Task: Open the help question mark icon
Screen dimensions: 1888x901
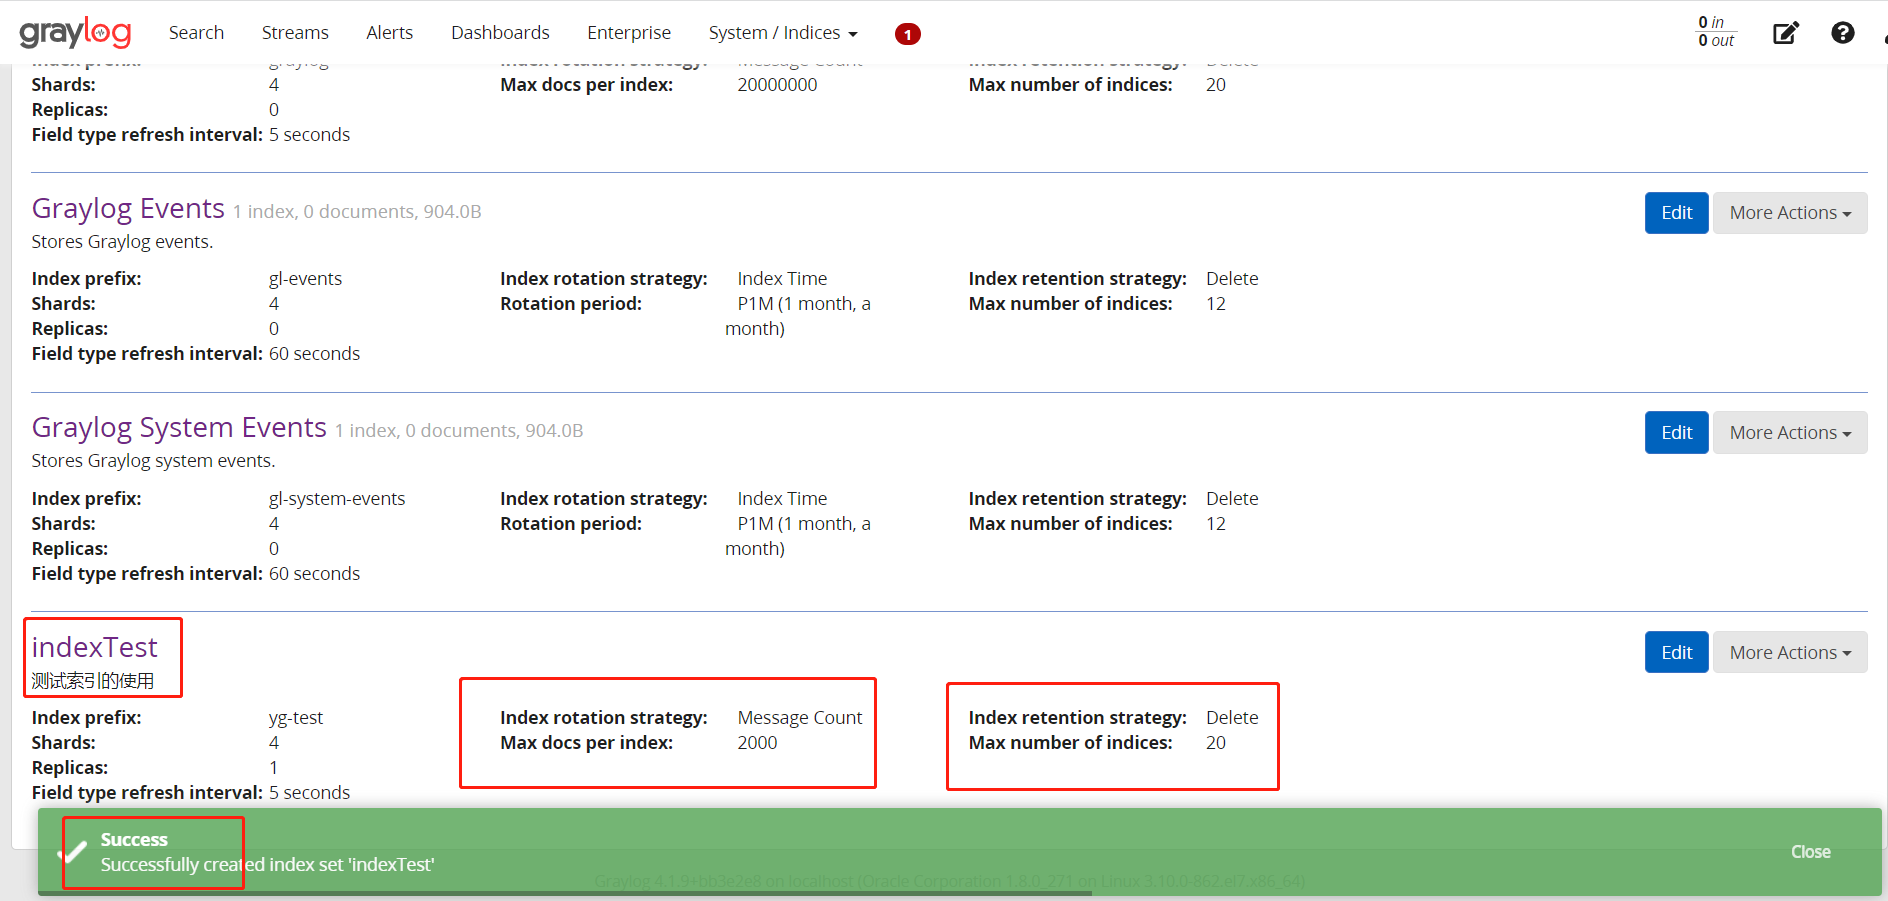Action: 1842,33
